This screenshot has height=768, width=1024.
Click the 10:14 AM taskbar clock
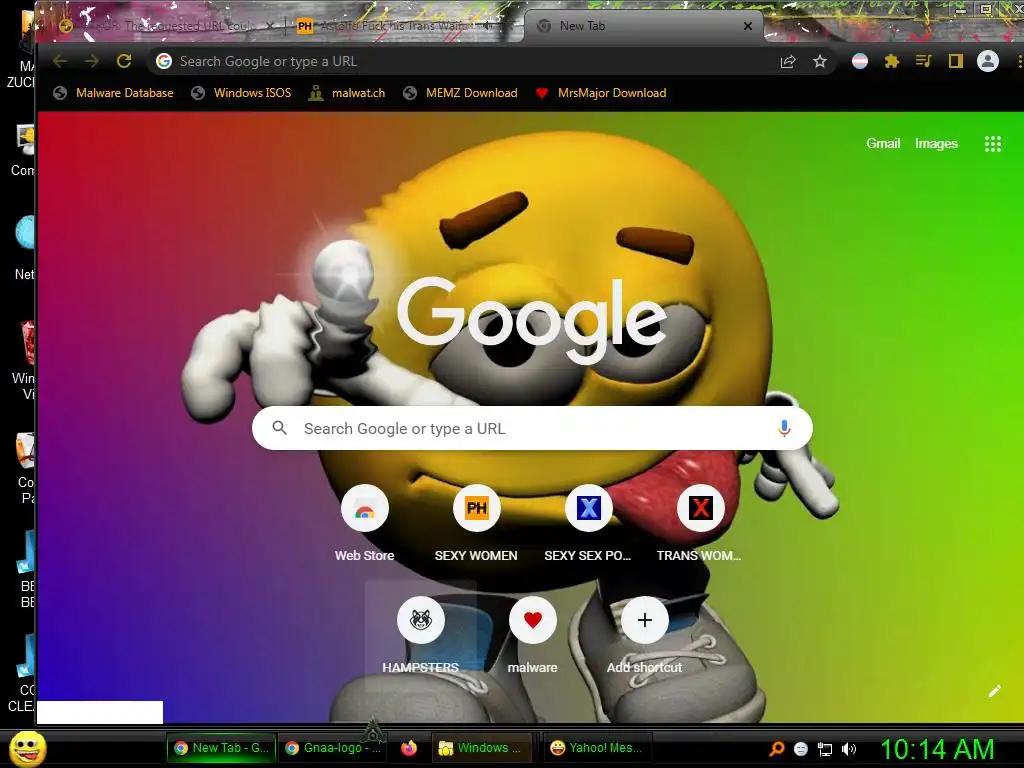click(x=937, y=749)
